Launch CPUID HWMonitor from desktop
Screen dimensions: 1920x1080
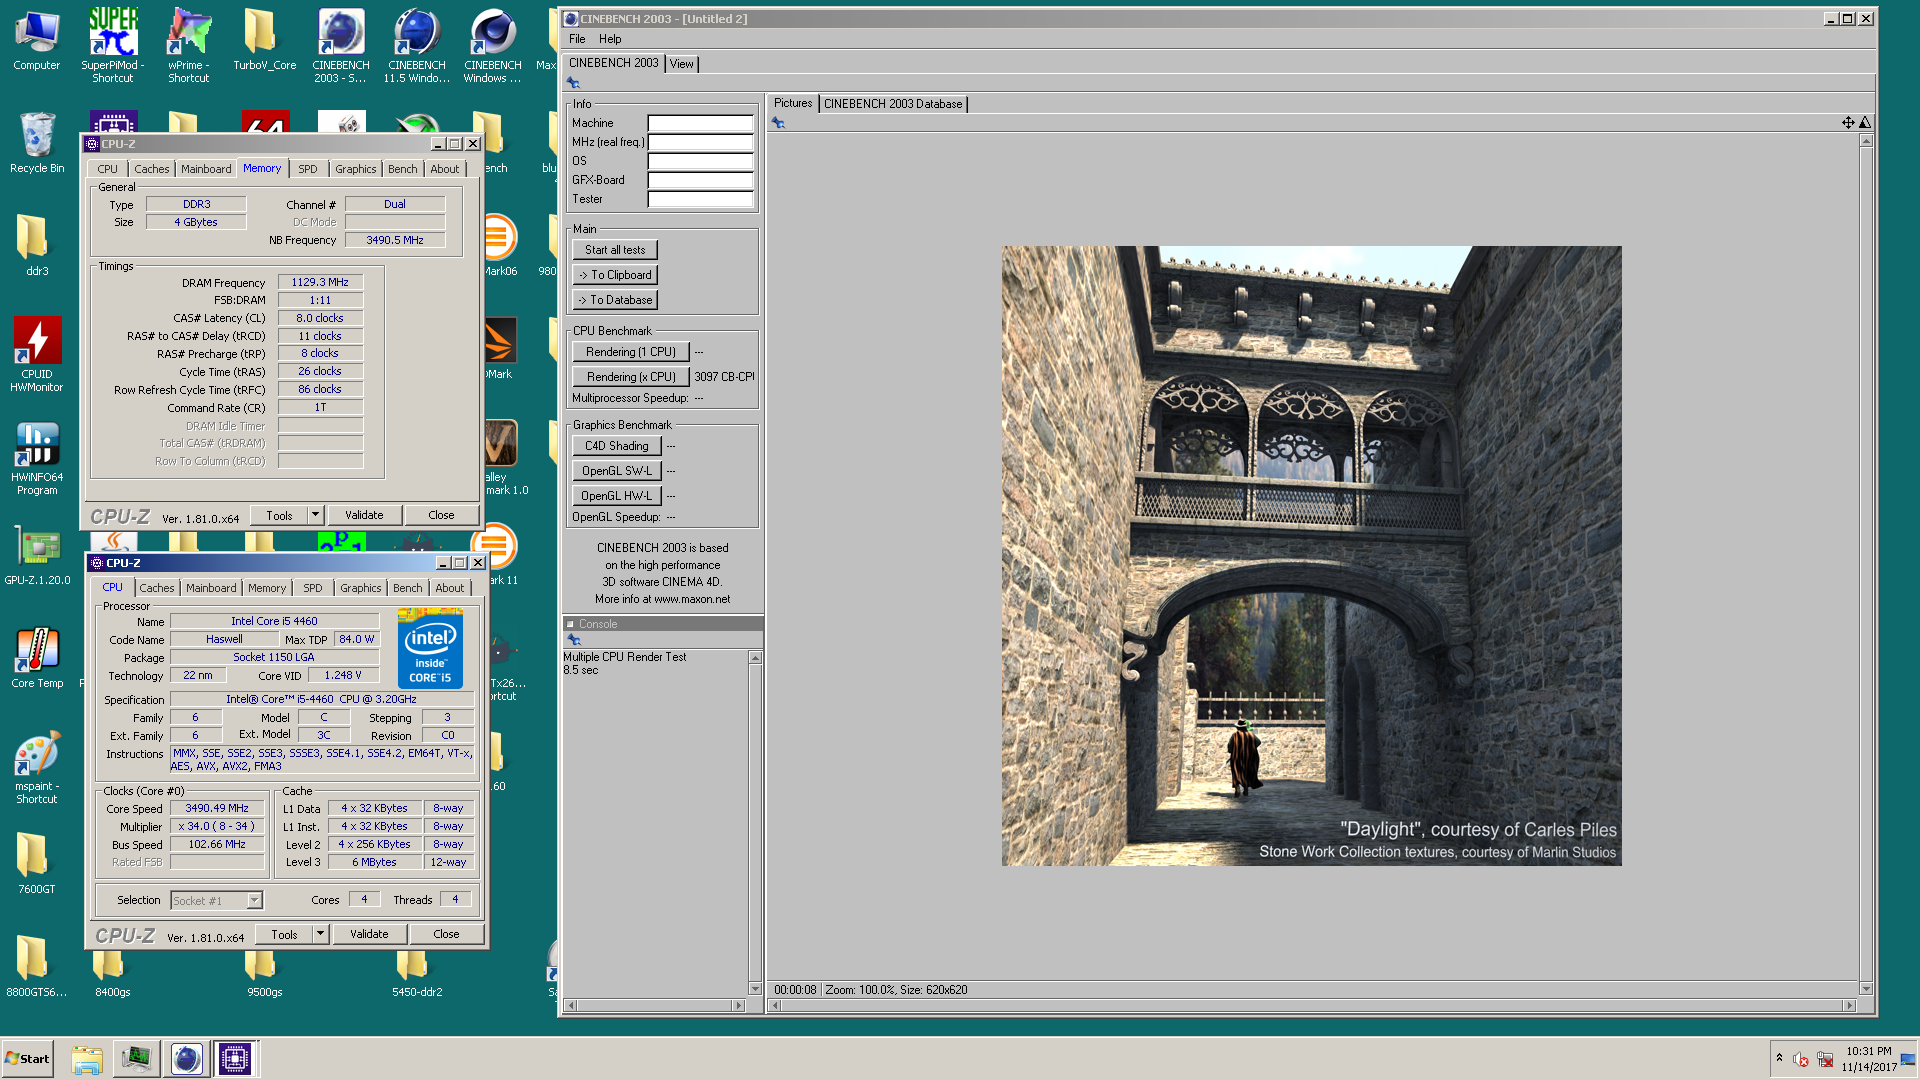37,355
